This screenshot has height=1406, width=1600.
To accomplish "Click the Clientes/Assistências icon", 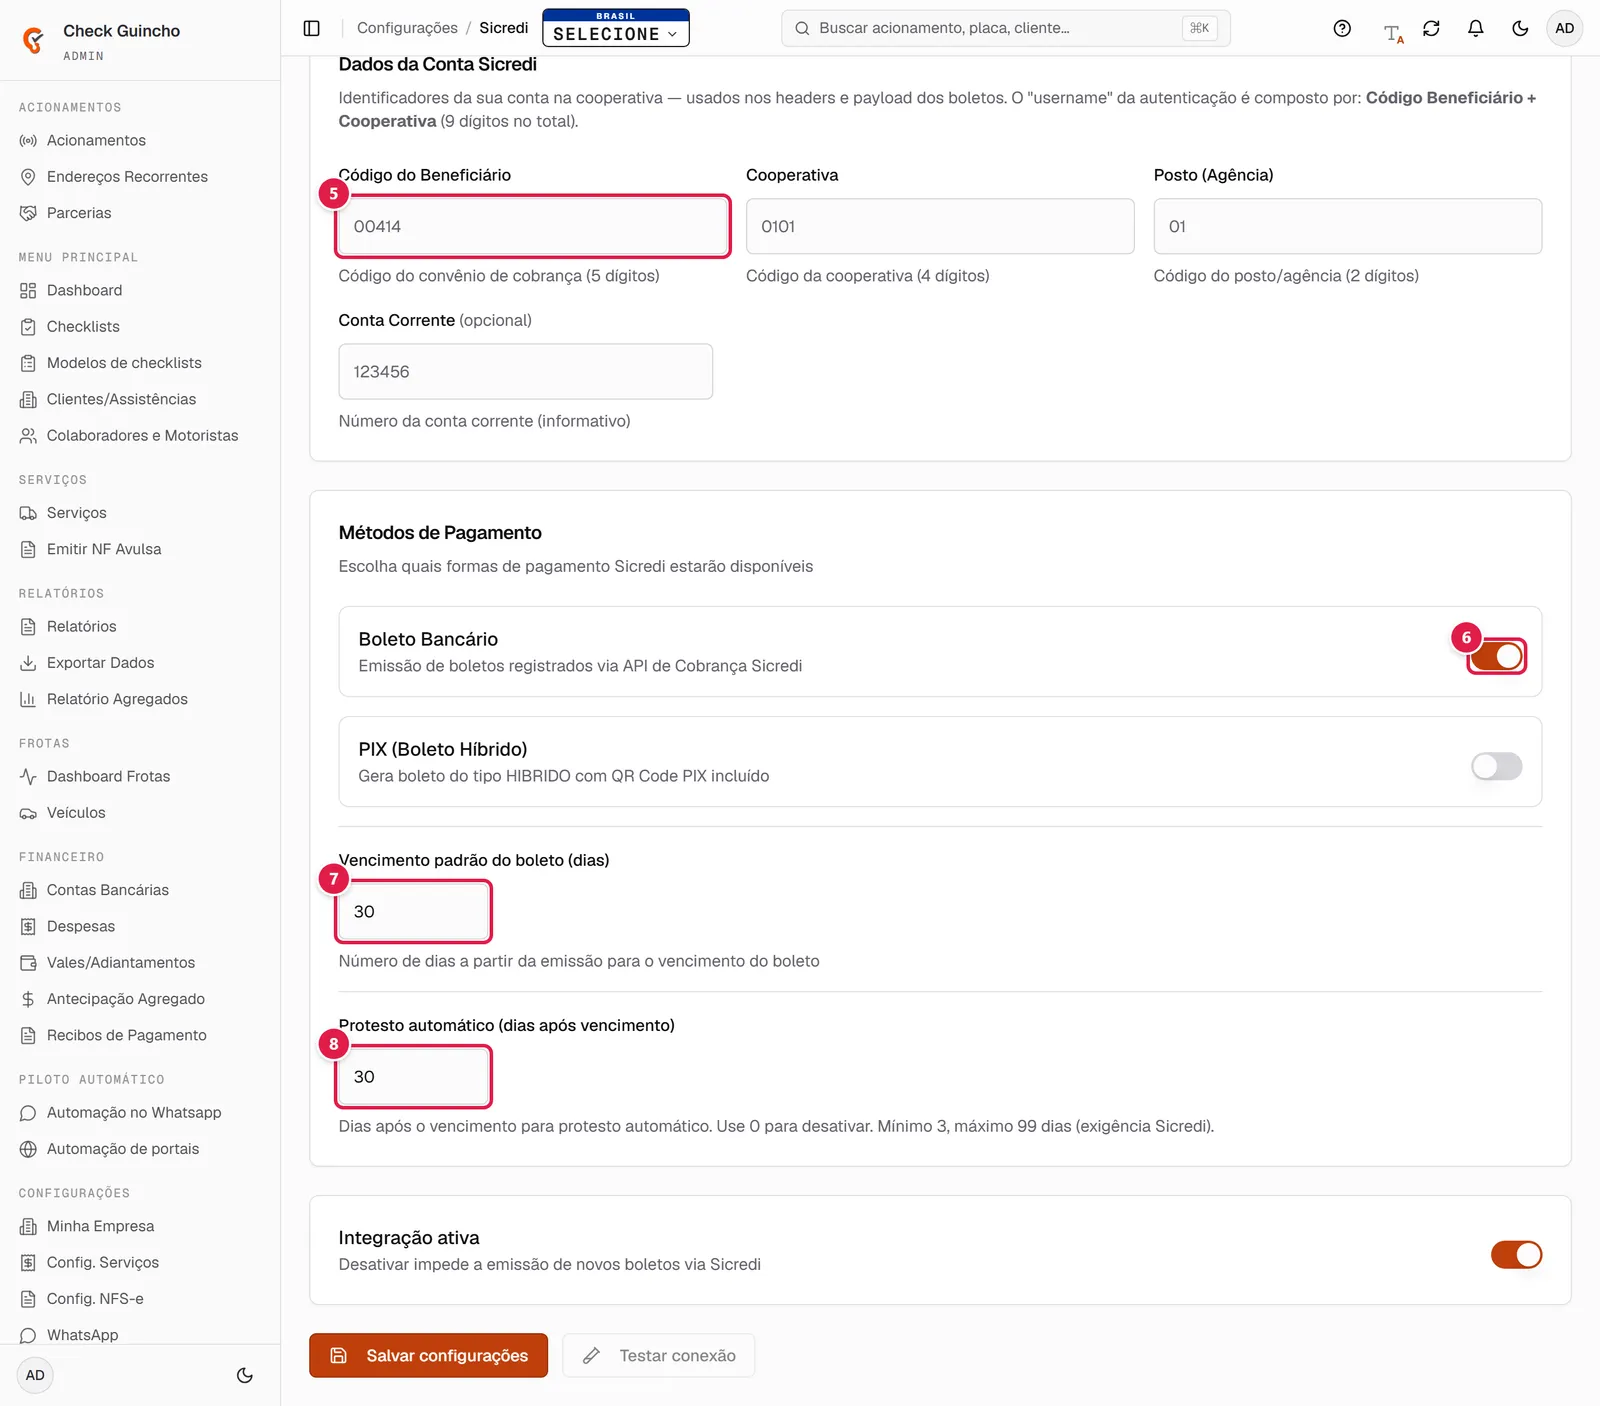I will (x=28, y=399).
